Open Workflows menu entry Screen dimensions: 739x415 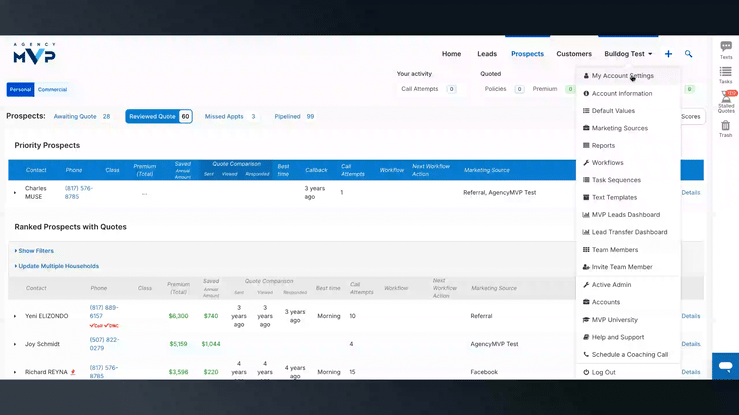[607, 163]
